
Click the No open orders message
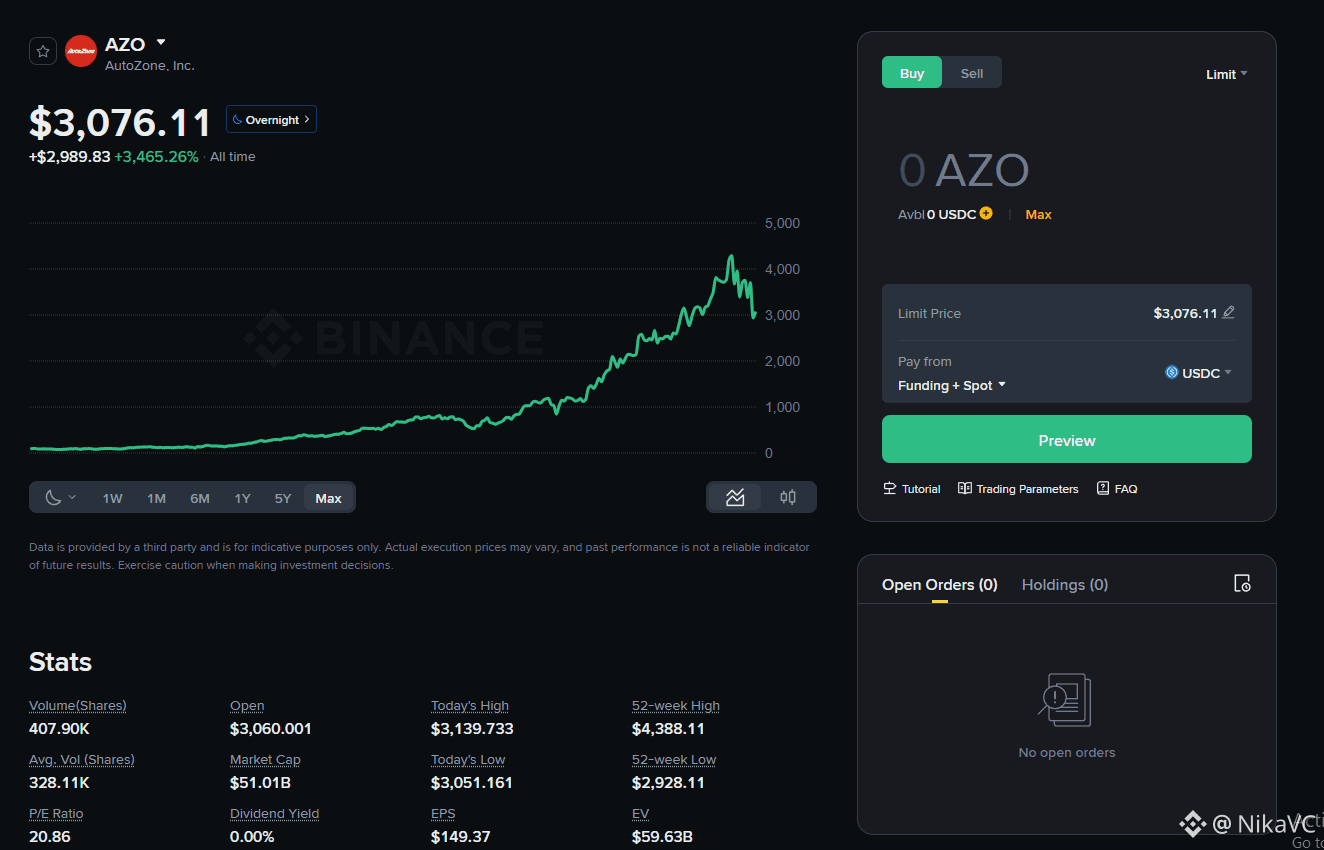pos(1067,752)
